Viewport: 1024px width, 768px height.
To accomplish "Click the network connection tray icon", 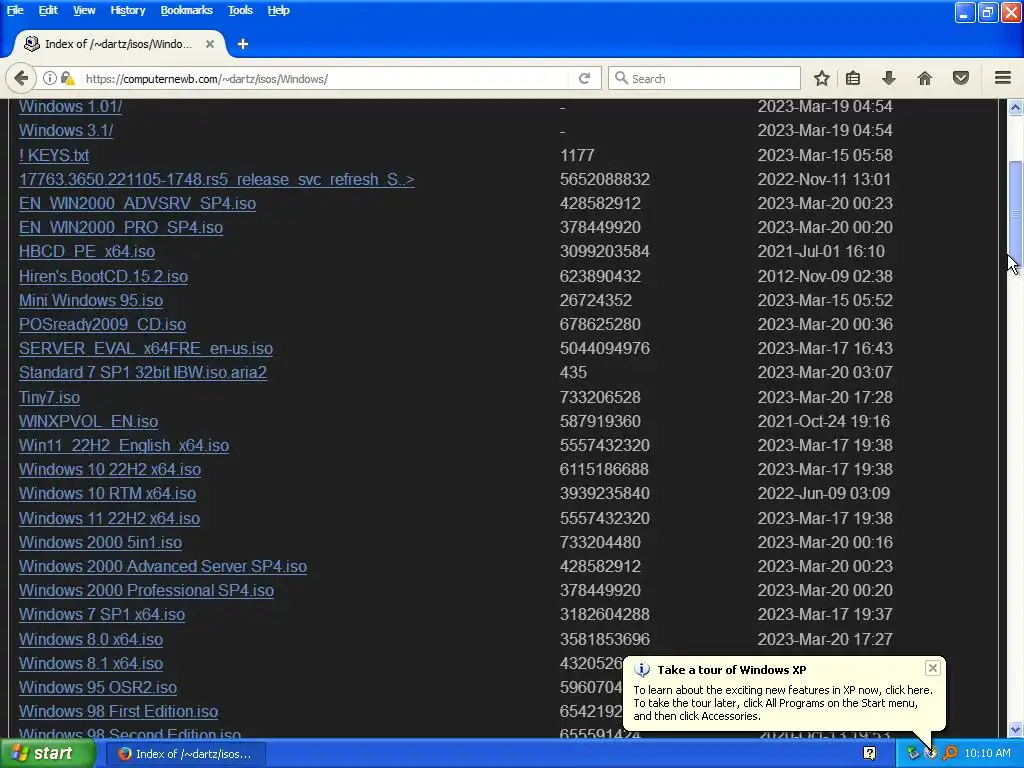I will pos(912,753).
